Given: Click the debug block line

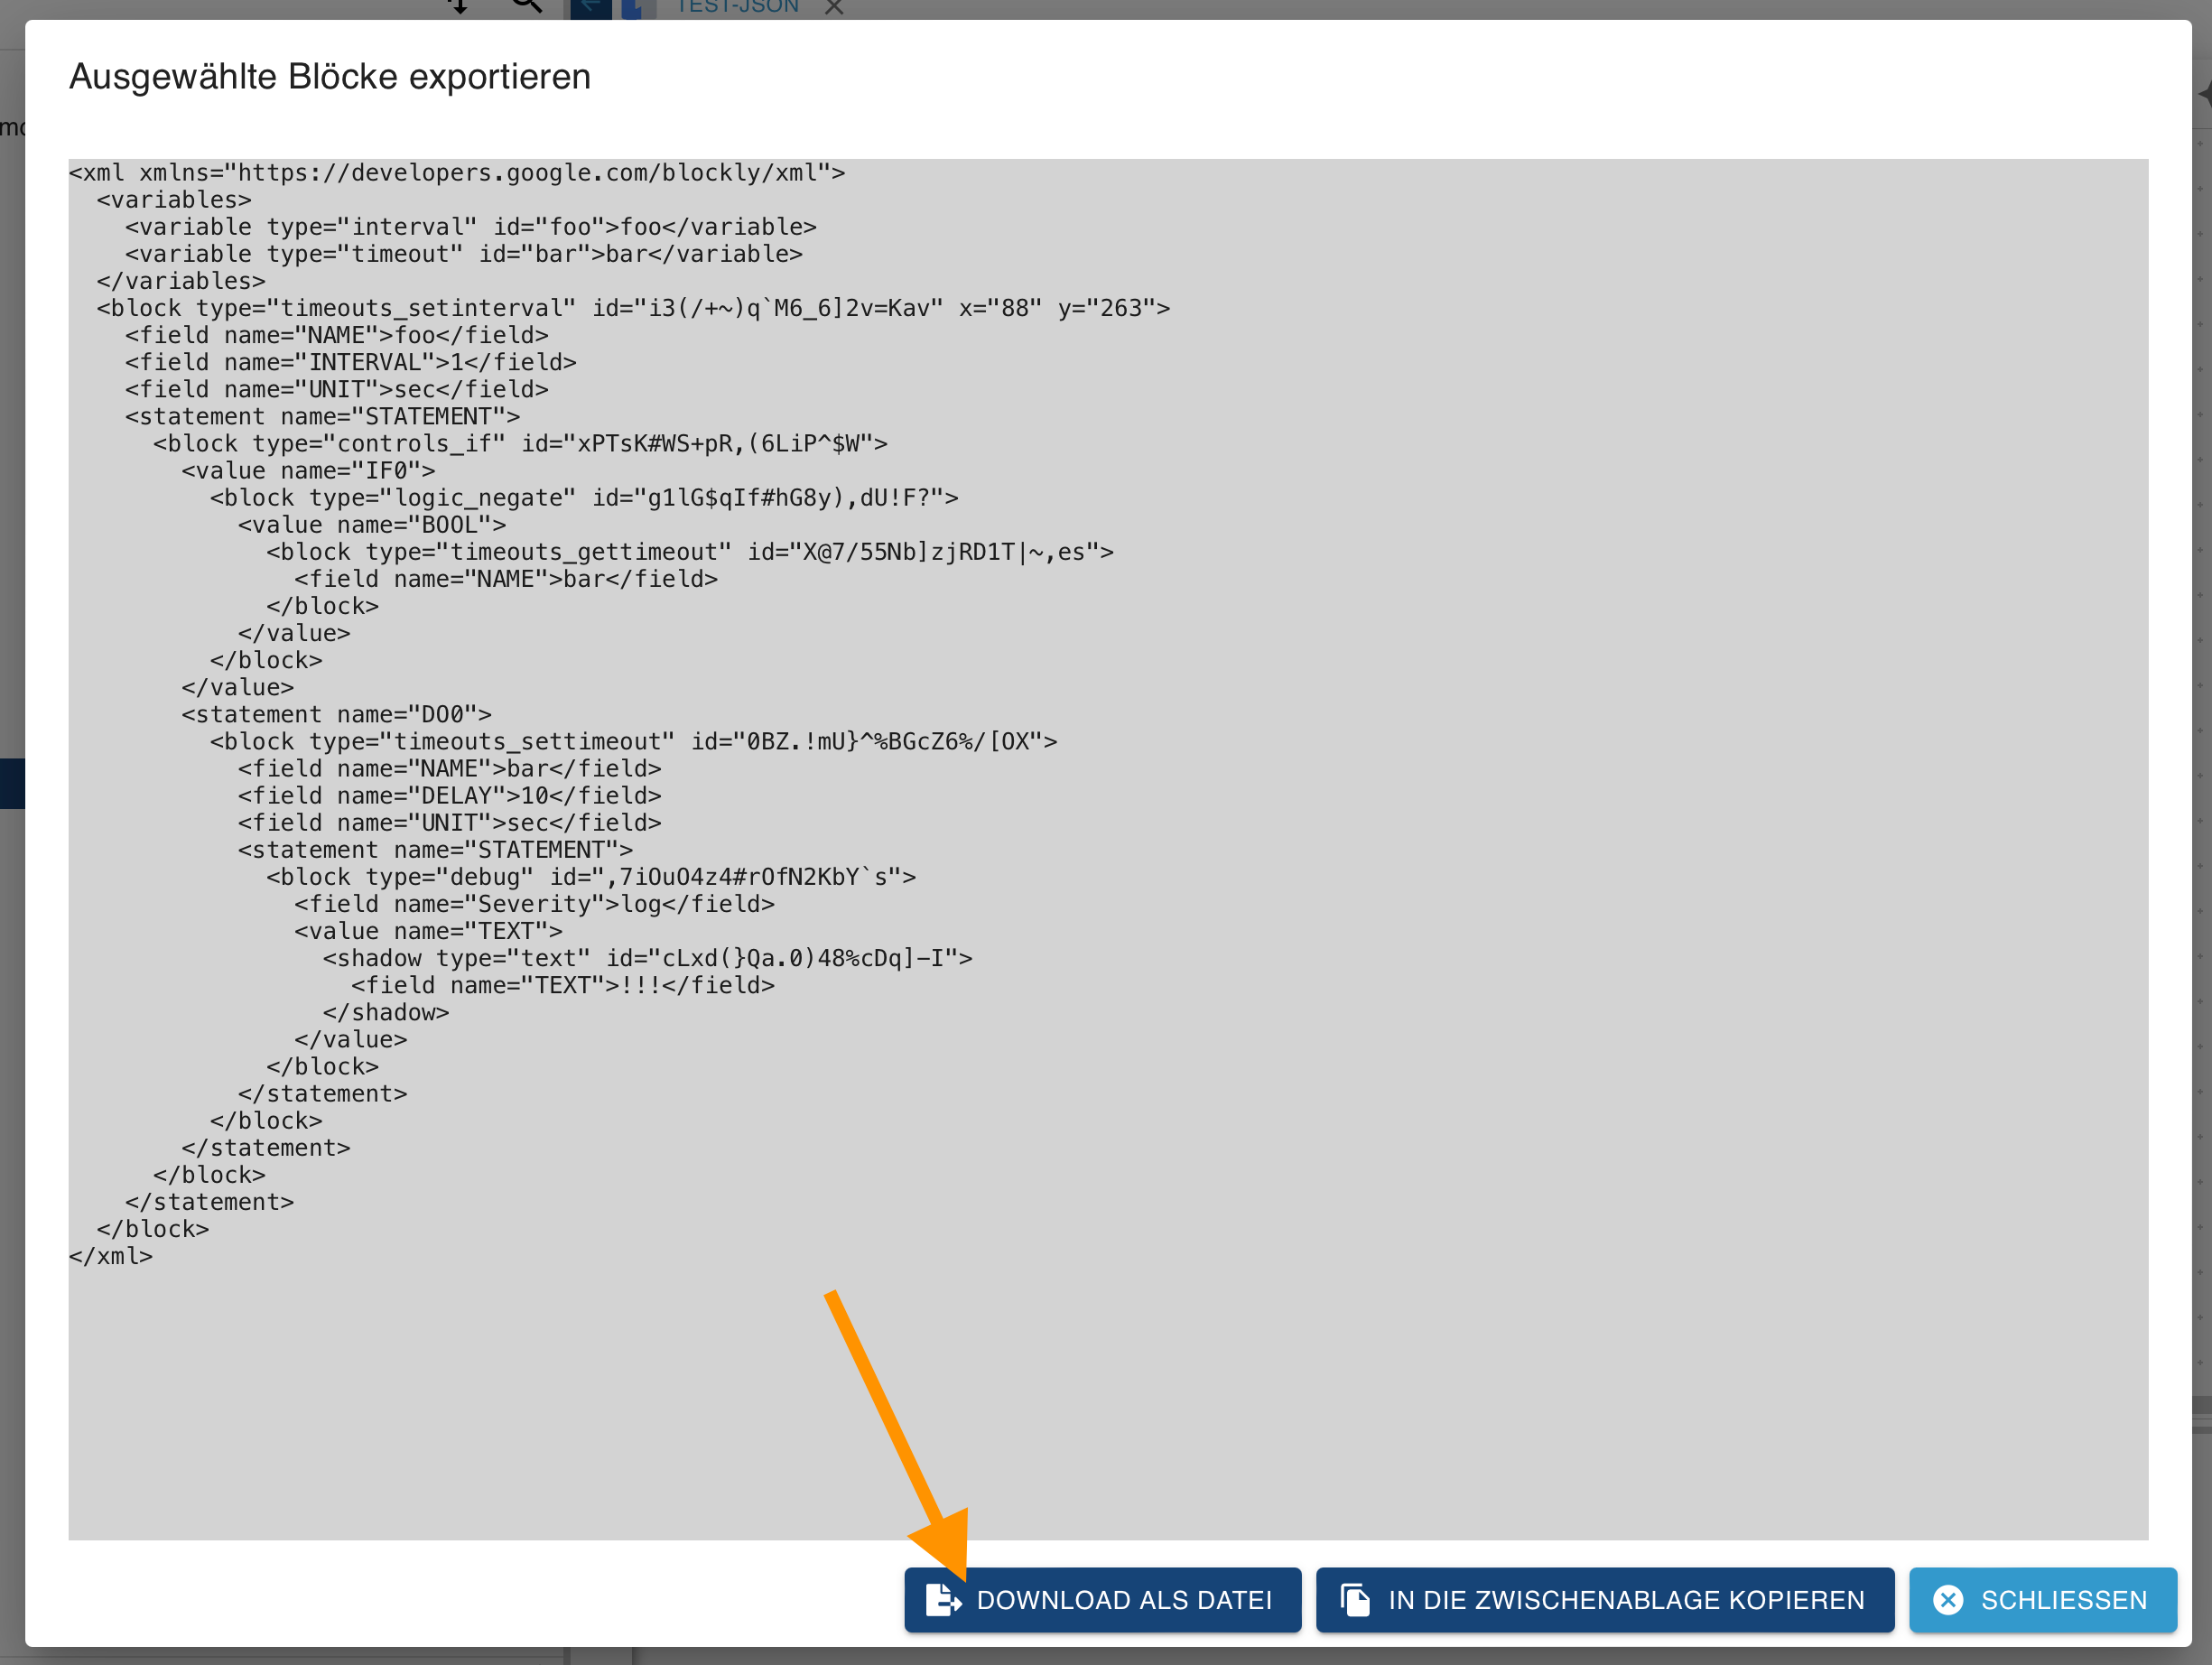Looking at the screenshot, I should 590,877.
